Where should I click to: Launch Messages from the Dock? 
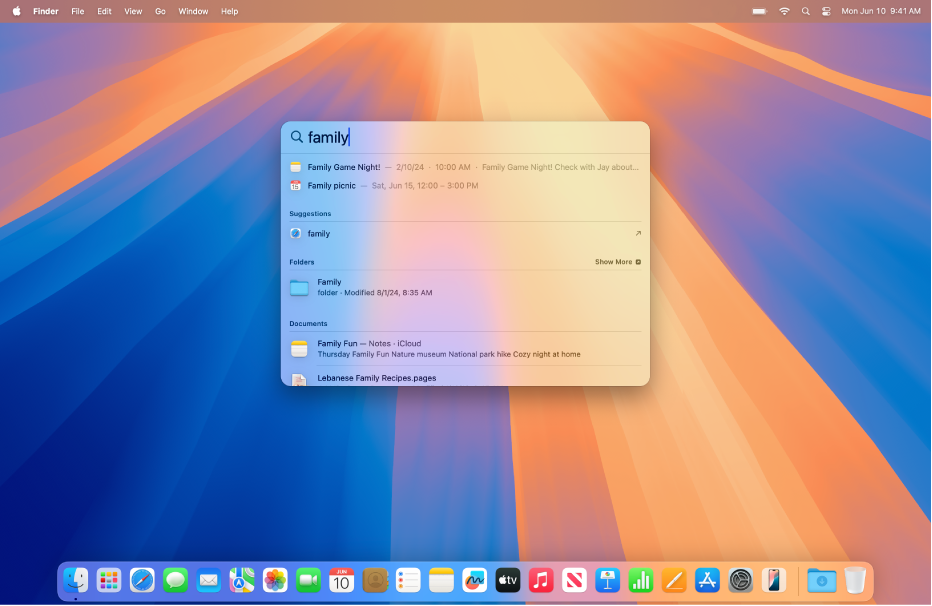click(175, 580)
